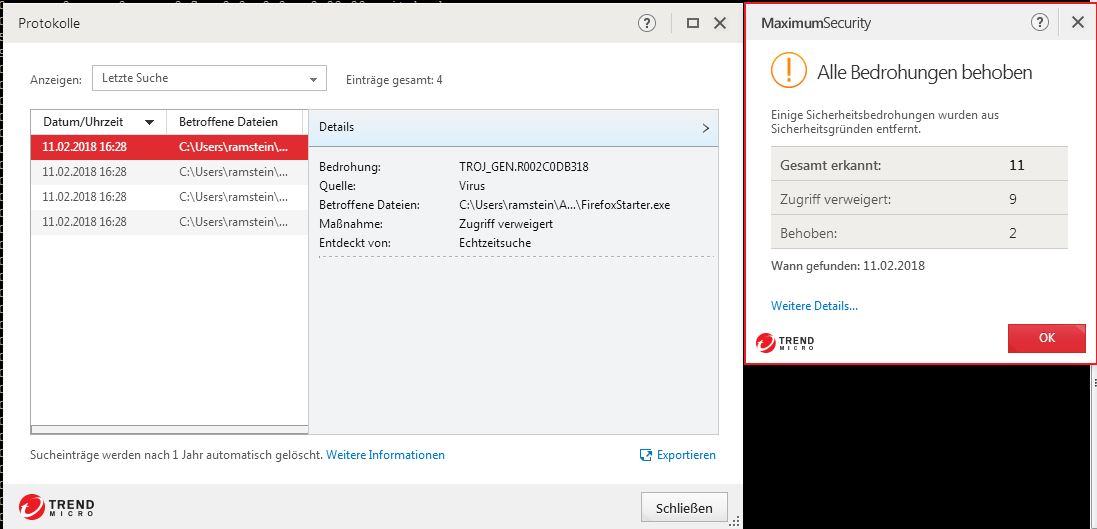Maximize the Protokolle window

click(x=692, y=23)
